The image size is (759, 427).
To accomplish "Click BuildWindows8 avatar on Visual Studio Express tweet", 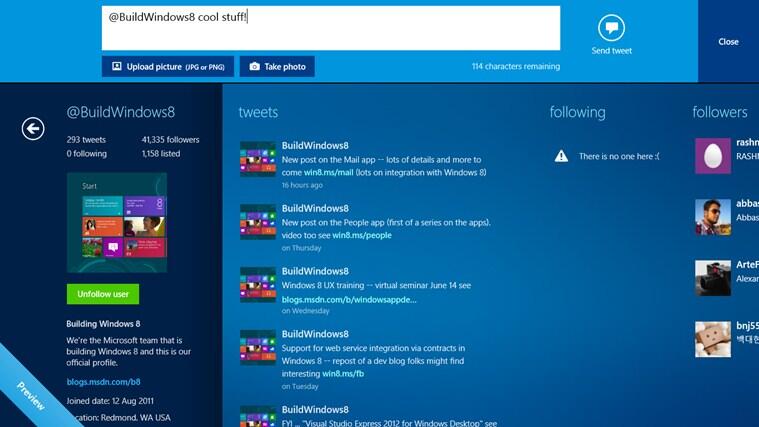I will tap(258, 416).
